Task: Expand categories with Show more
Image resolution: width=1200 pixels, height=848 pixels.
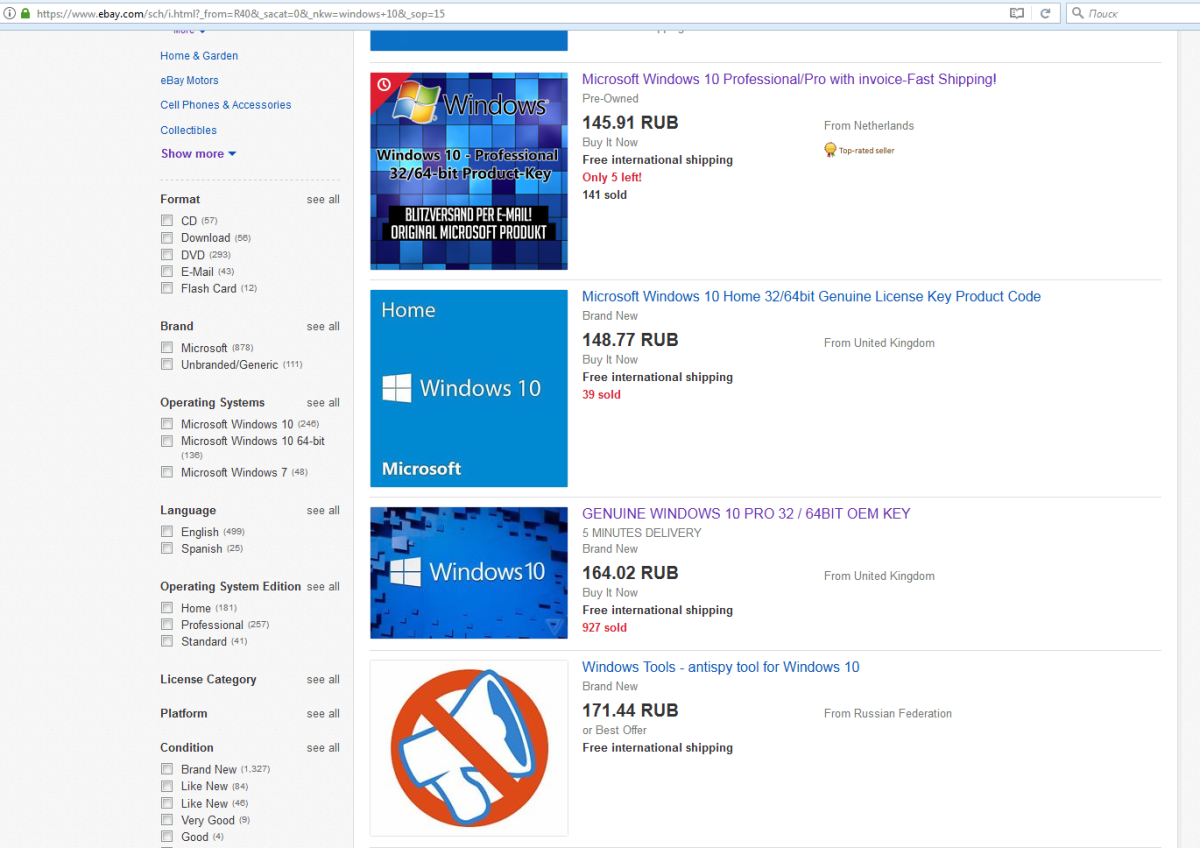Action: (x=198, y=154)
